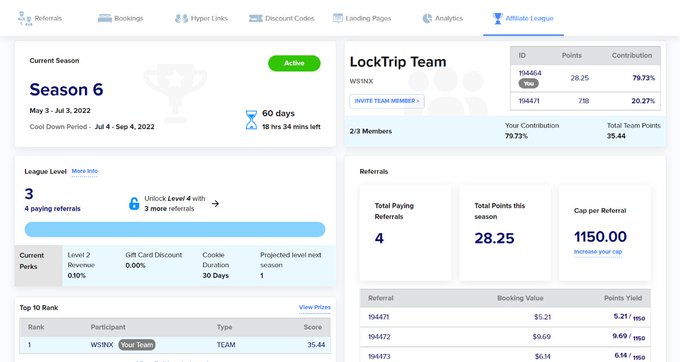Click the Your Team badge in rank table
Image resolution: width=680 pixels, height=362 pixels.
137,345
